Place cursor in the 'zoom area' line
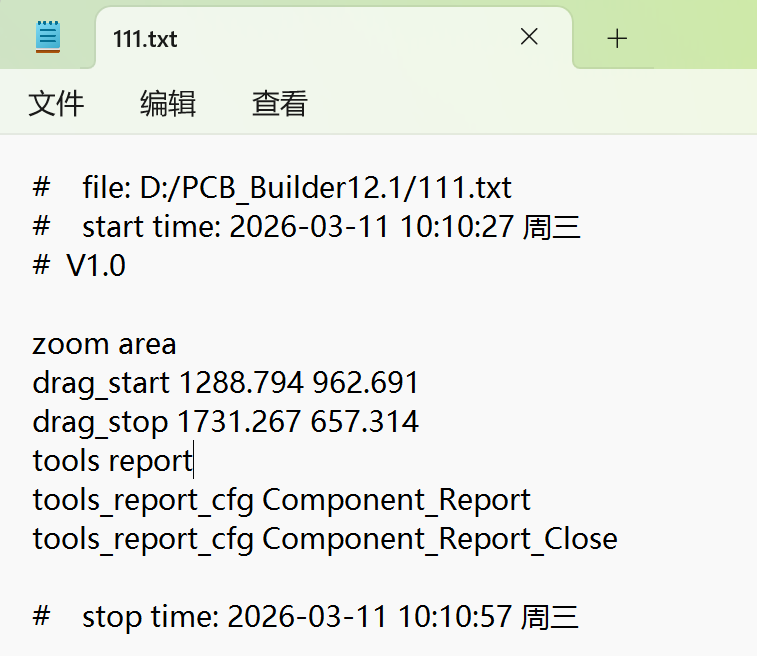Viewport: 757px width, 656px height. 104,344
